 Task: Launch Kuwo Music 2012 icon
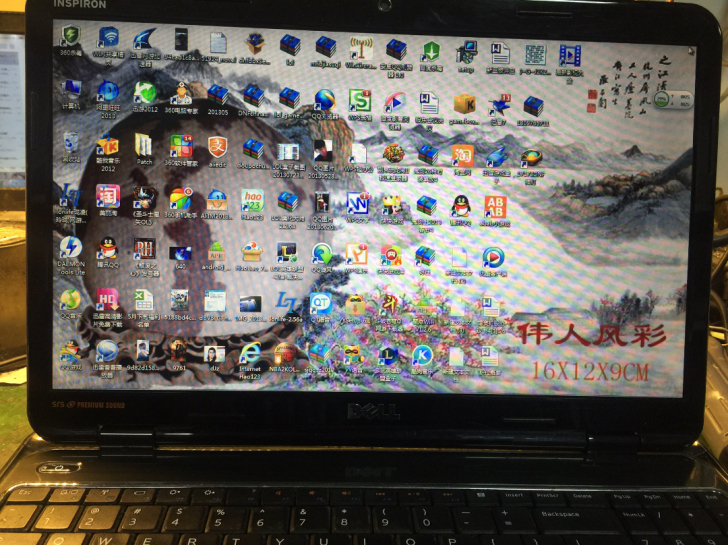pos(108,146)
